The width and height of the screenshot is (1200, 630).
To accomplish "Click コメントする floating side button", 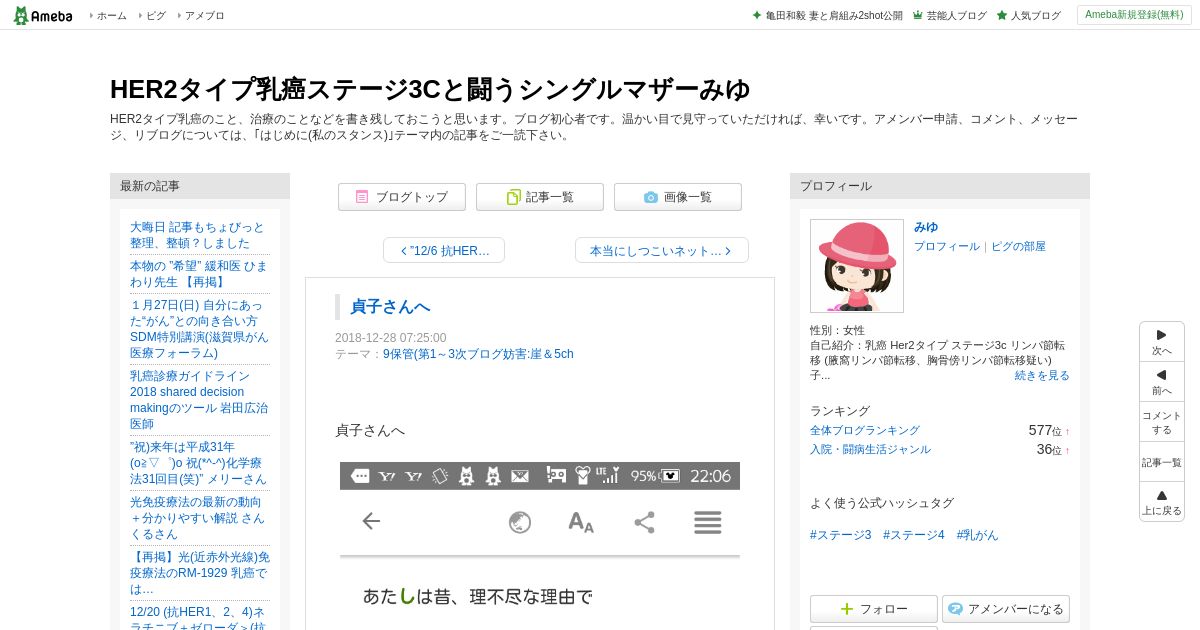I will (1162, 422).
